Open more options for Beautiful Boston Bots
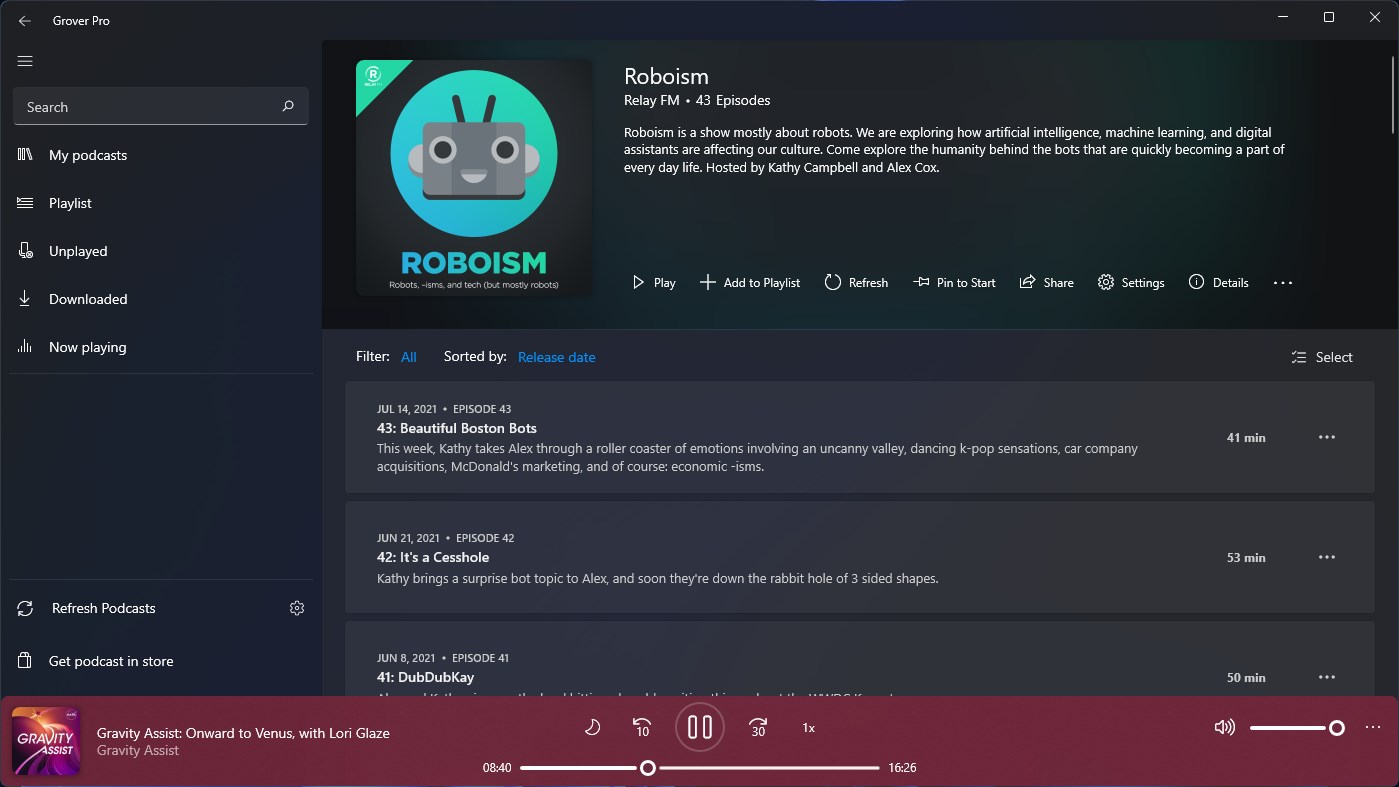Viewport: 1399px width, 787px height. pos(1327,437)
